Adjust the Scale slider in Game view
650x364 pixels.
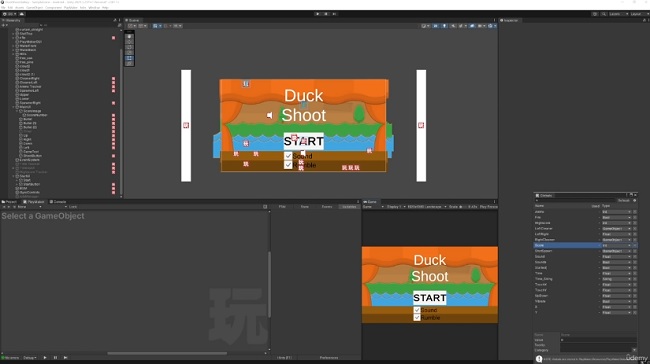point(462,206)
